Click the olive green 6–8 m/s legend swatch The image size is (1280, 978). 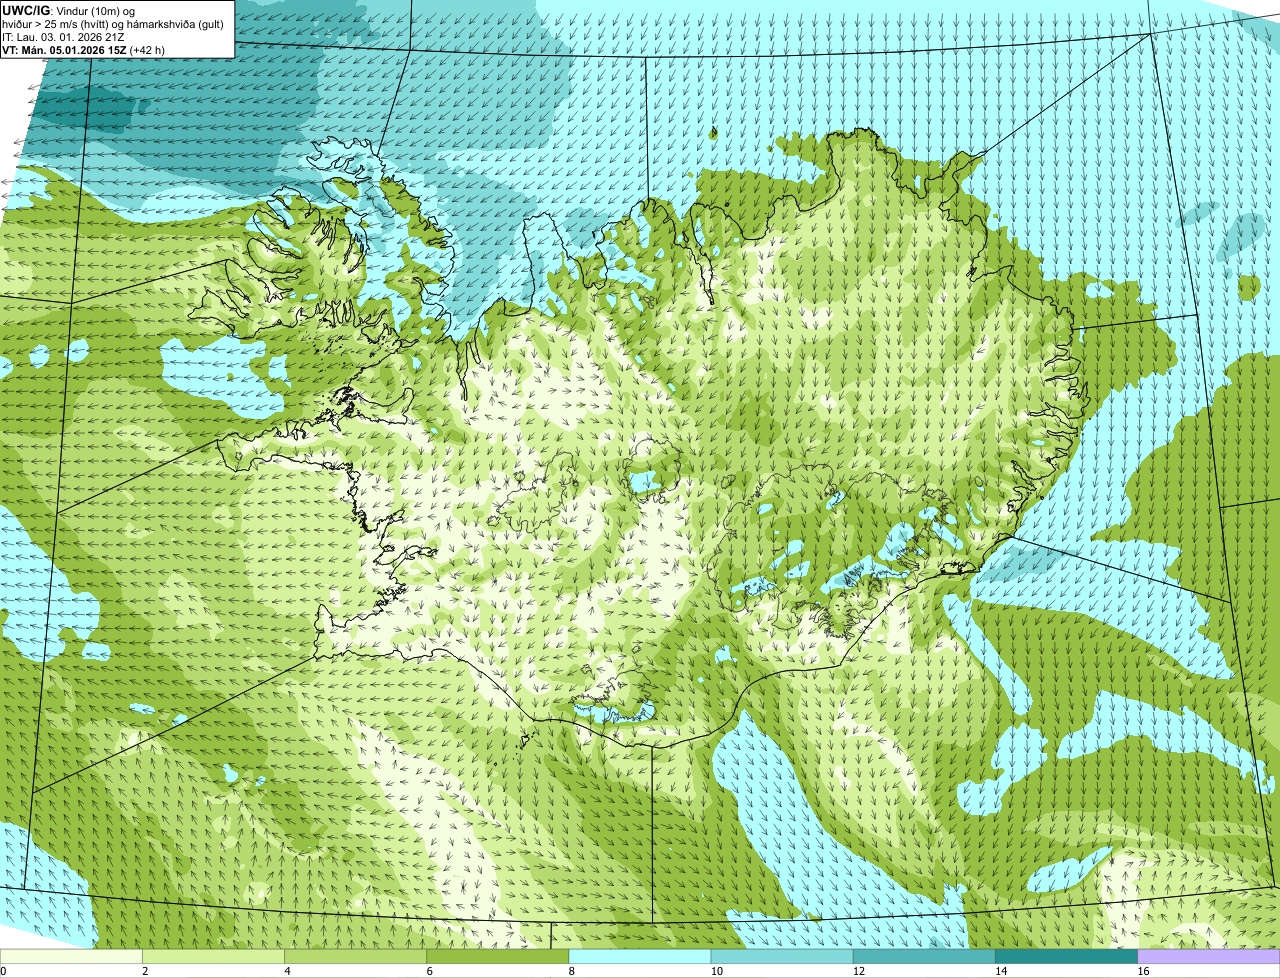pyautogui.click(x=498, y=957)
